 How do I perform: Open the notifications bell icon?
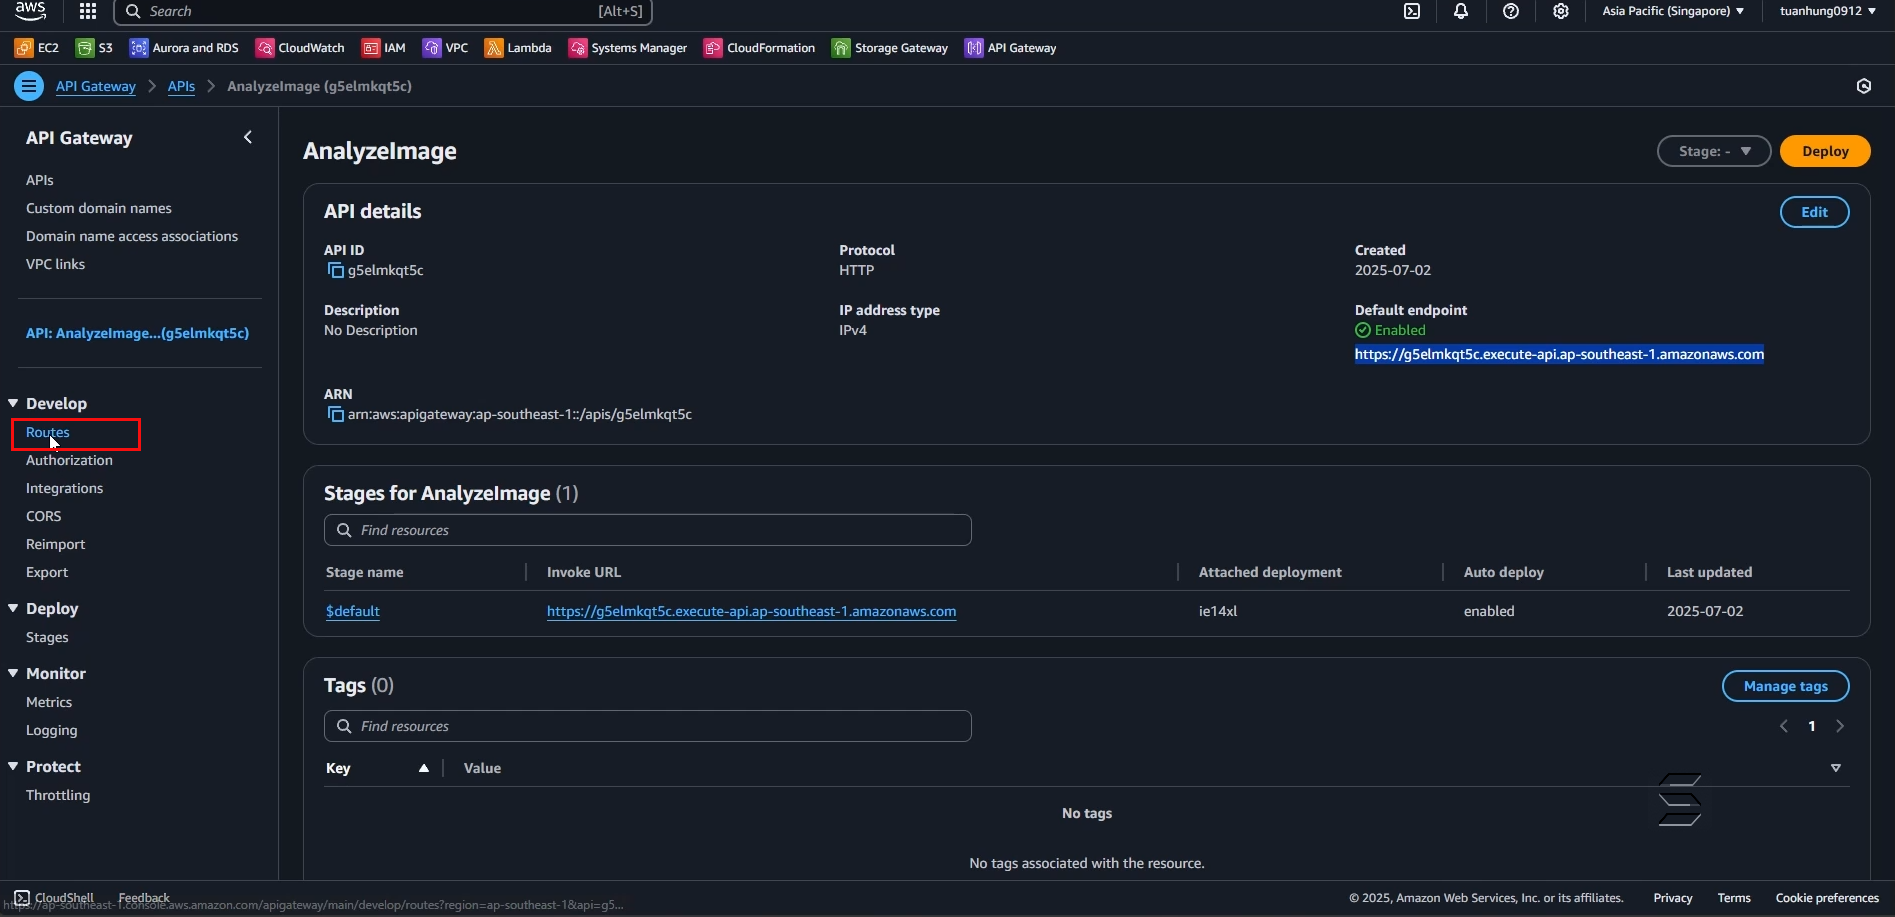[x=1461, y=11]
